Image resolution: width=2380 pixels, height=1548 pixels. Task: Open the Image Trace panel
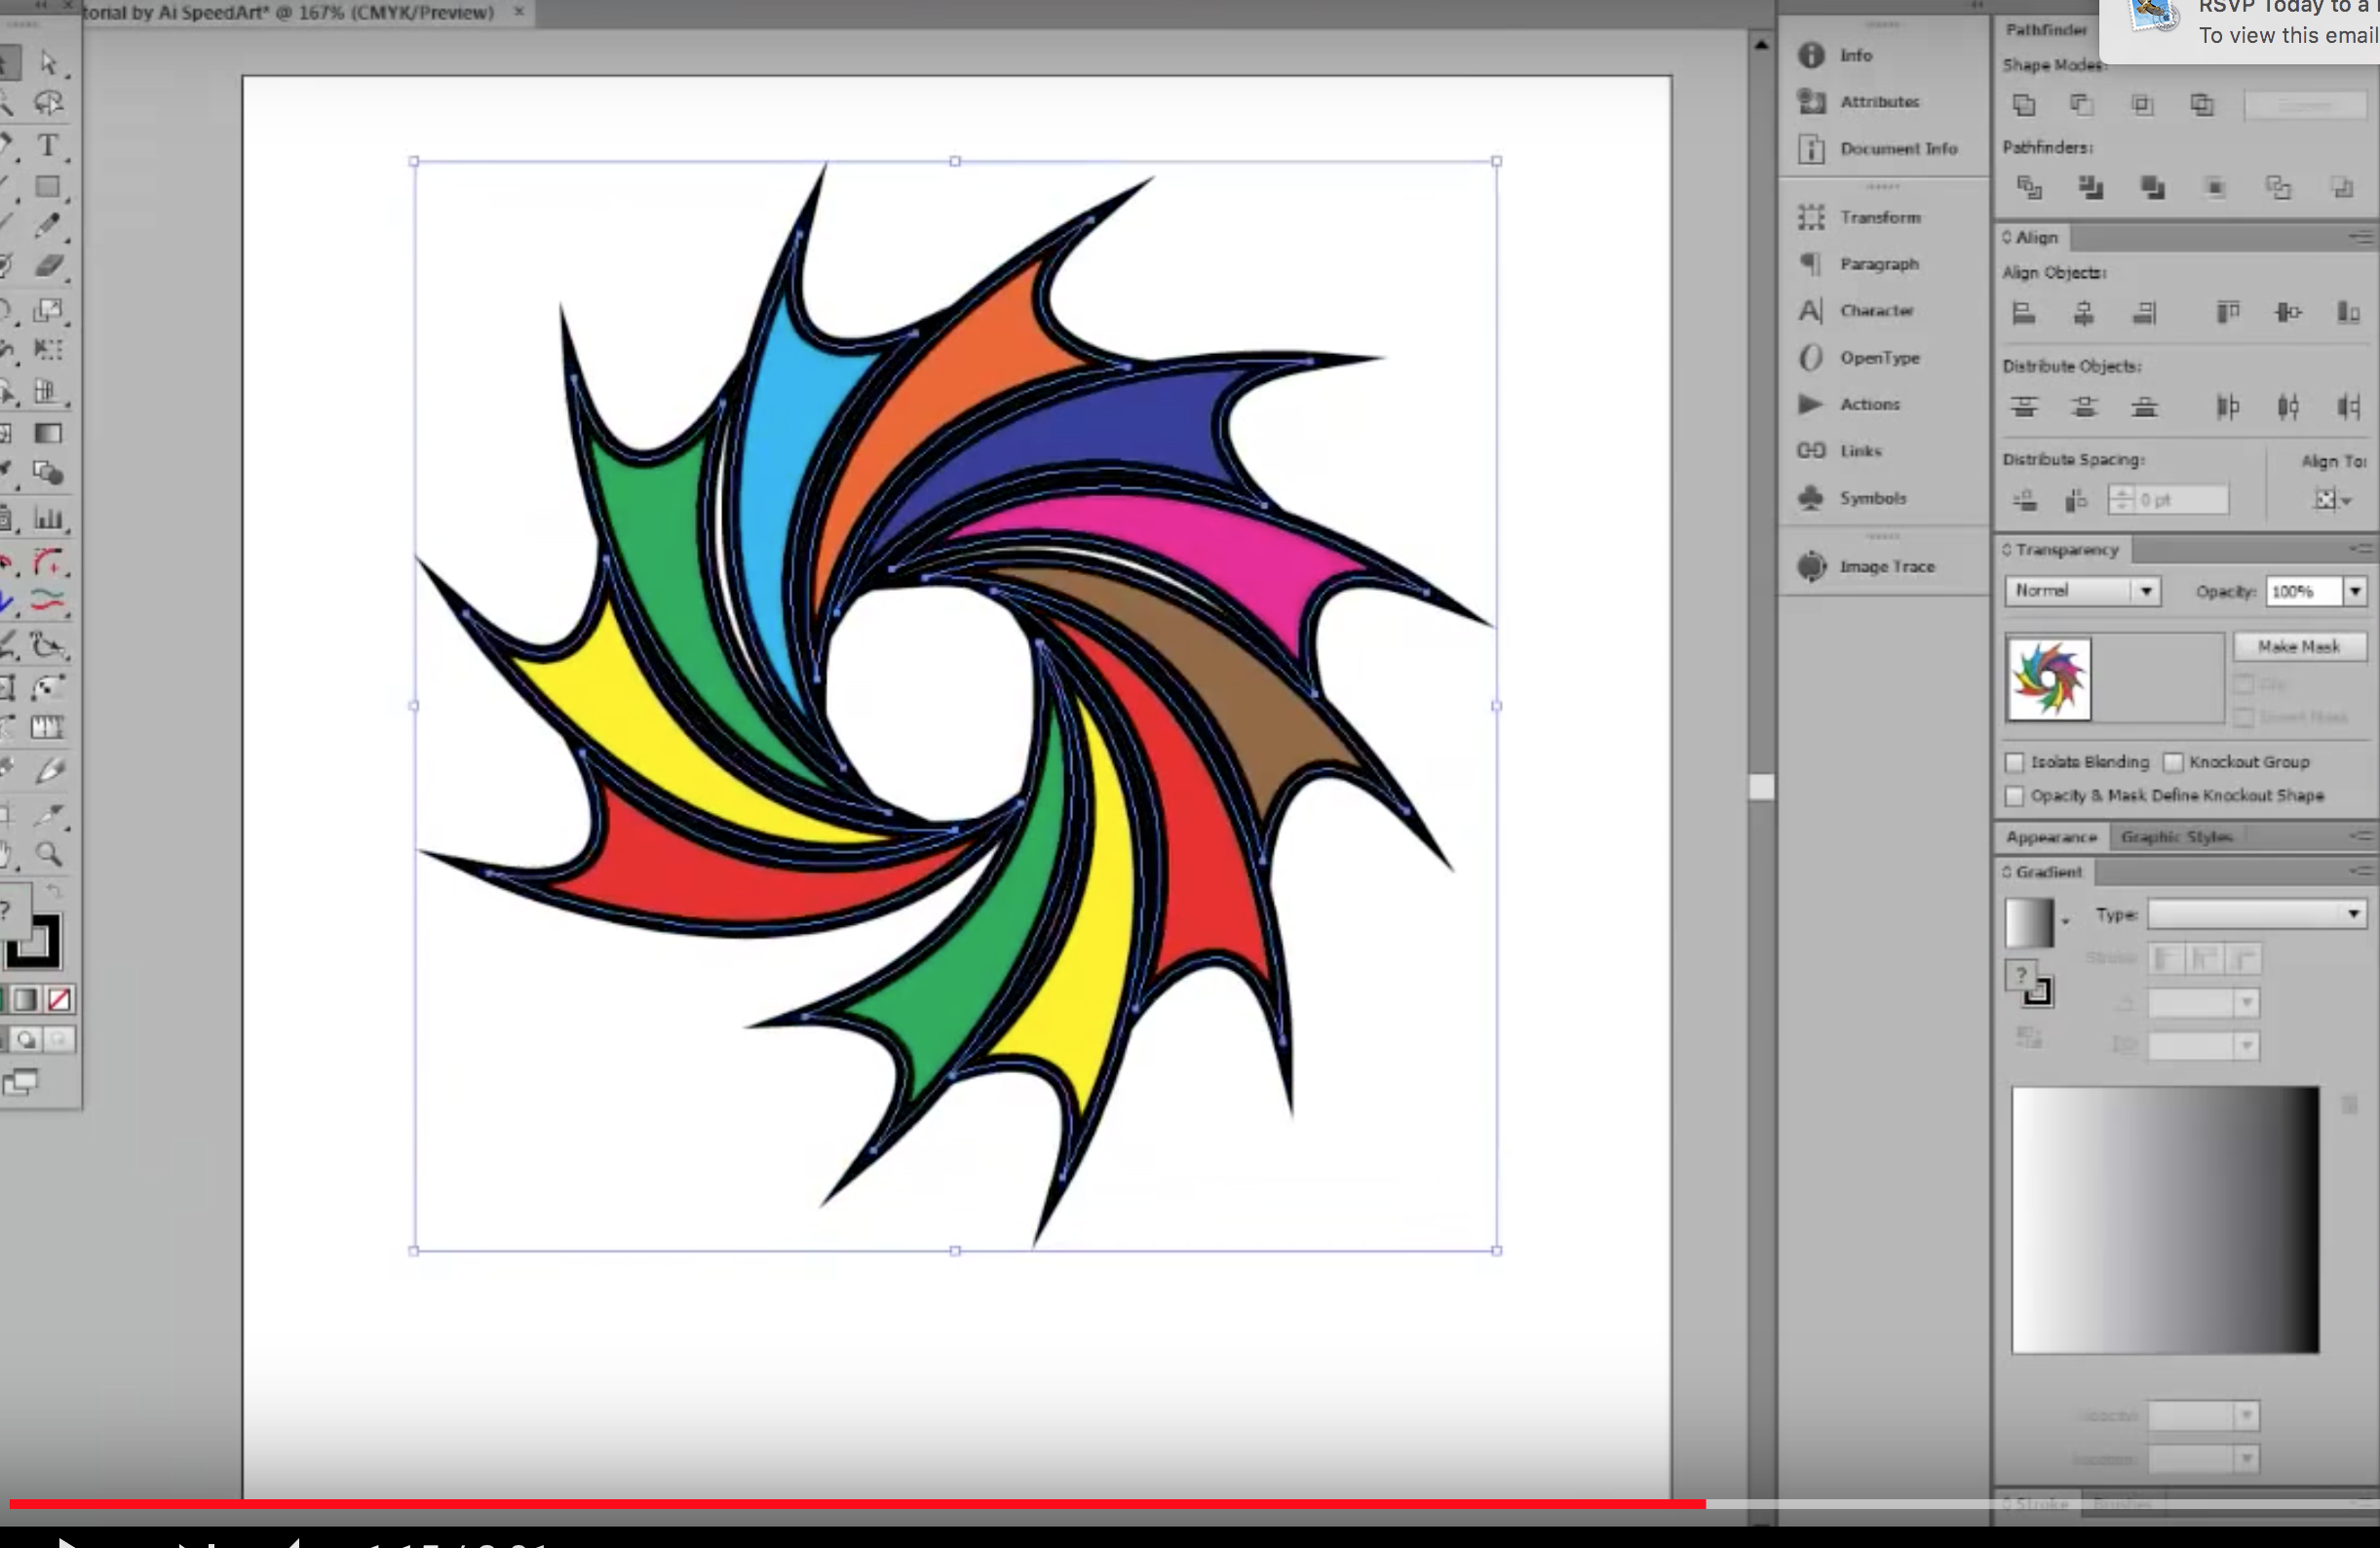pos(1884,565)
